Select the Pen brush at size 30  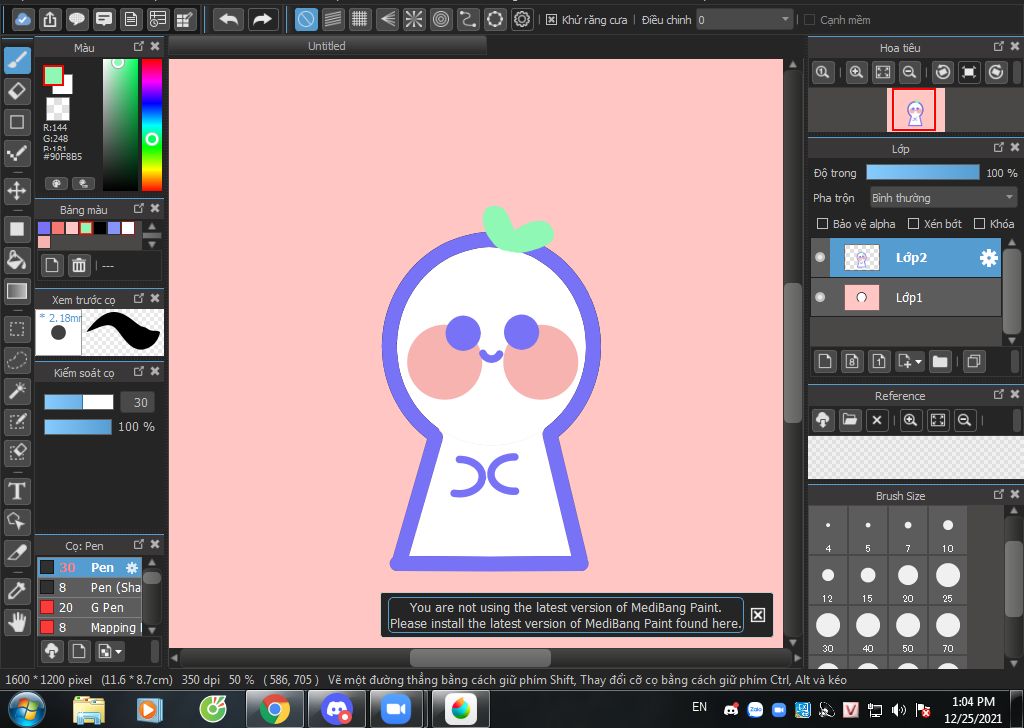point(89,567)
